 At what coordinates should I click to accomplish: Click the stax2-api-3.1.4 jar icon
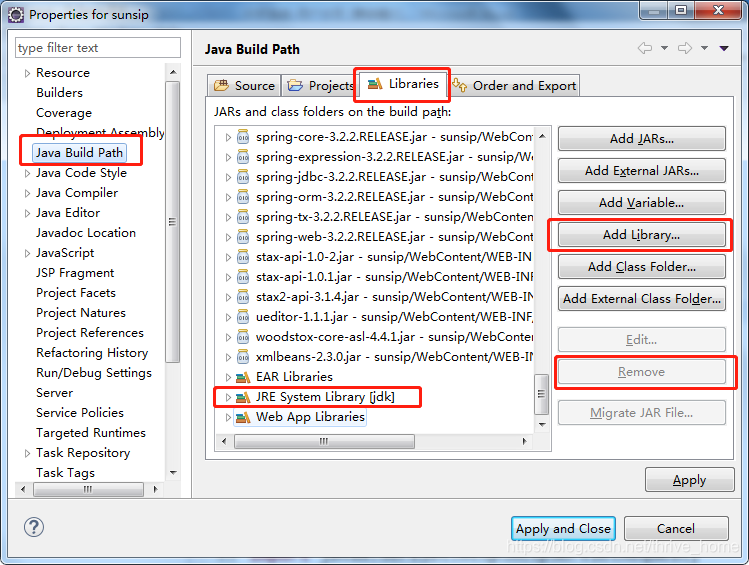coord(243,297)
